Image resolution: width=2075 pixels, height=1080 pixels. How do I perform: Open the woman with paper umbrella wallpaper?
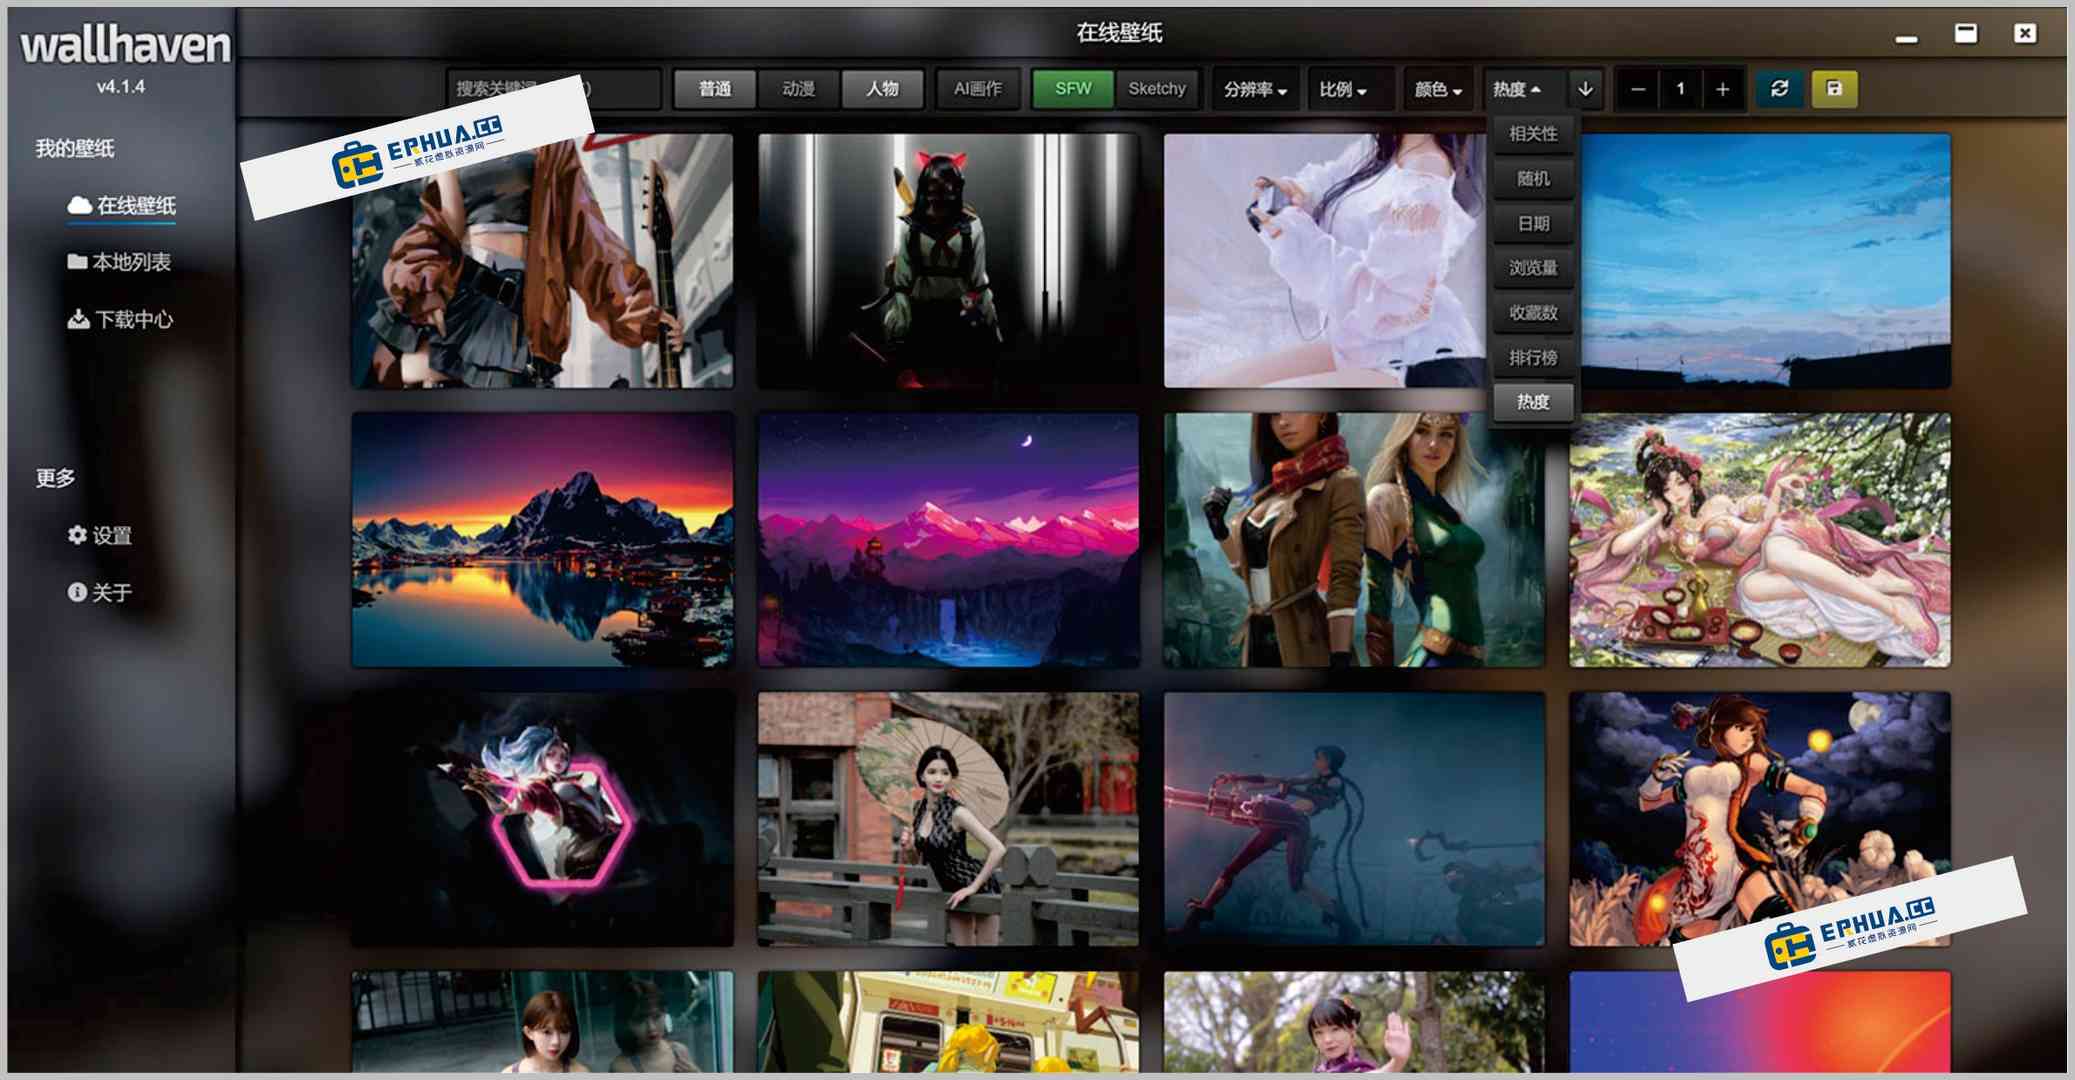[948, 819]
